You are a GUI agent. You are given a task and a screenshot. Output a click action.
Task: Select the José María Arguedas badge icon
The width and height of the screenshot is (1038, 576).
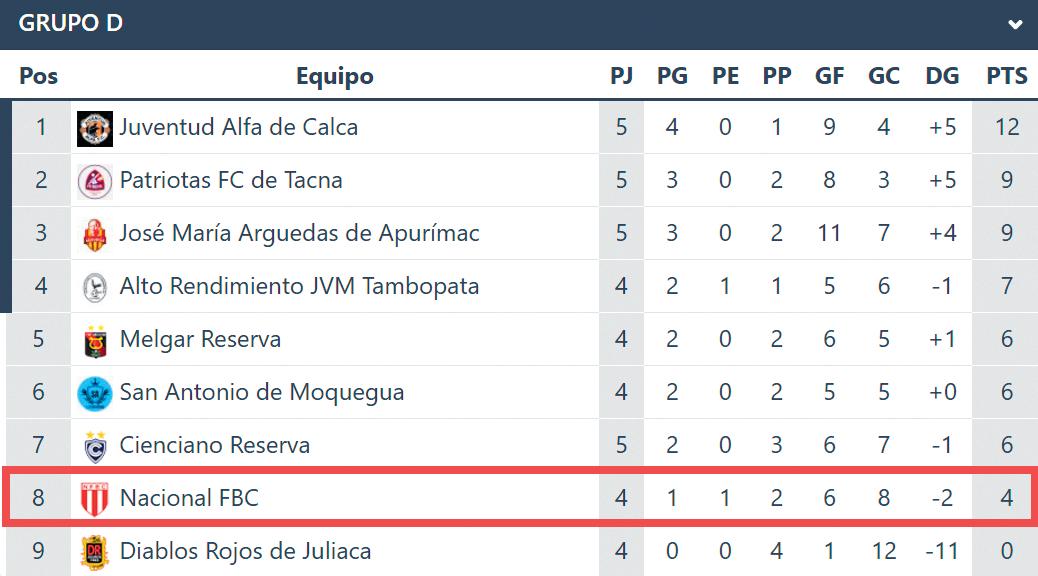(x=95, y=235)
